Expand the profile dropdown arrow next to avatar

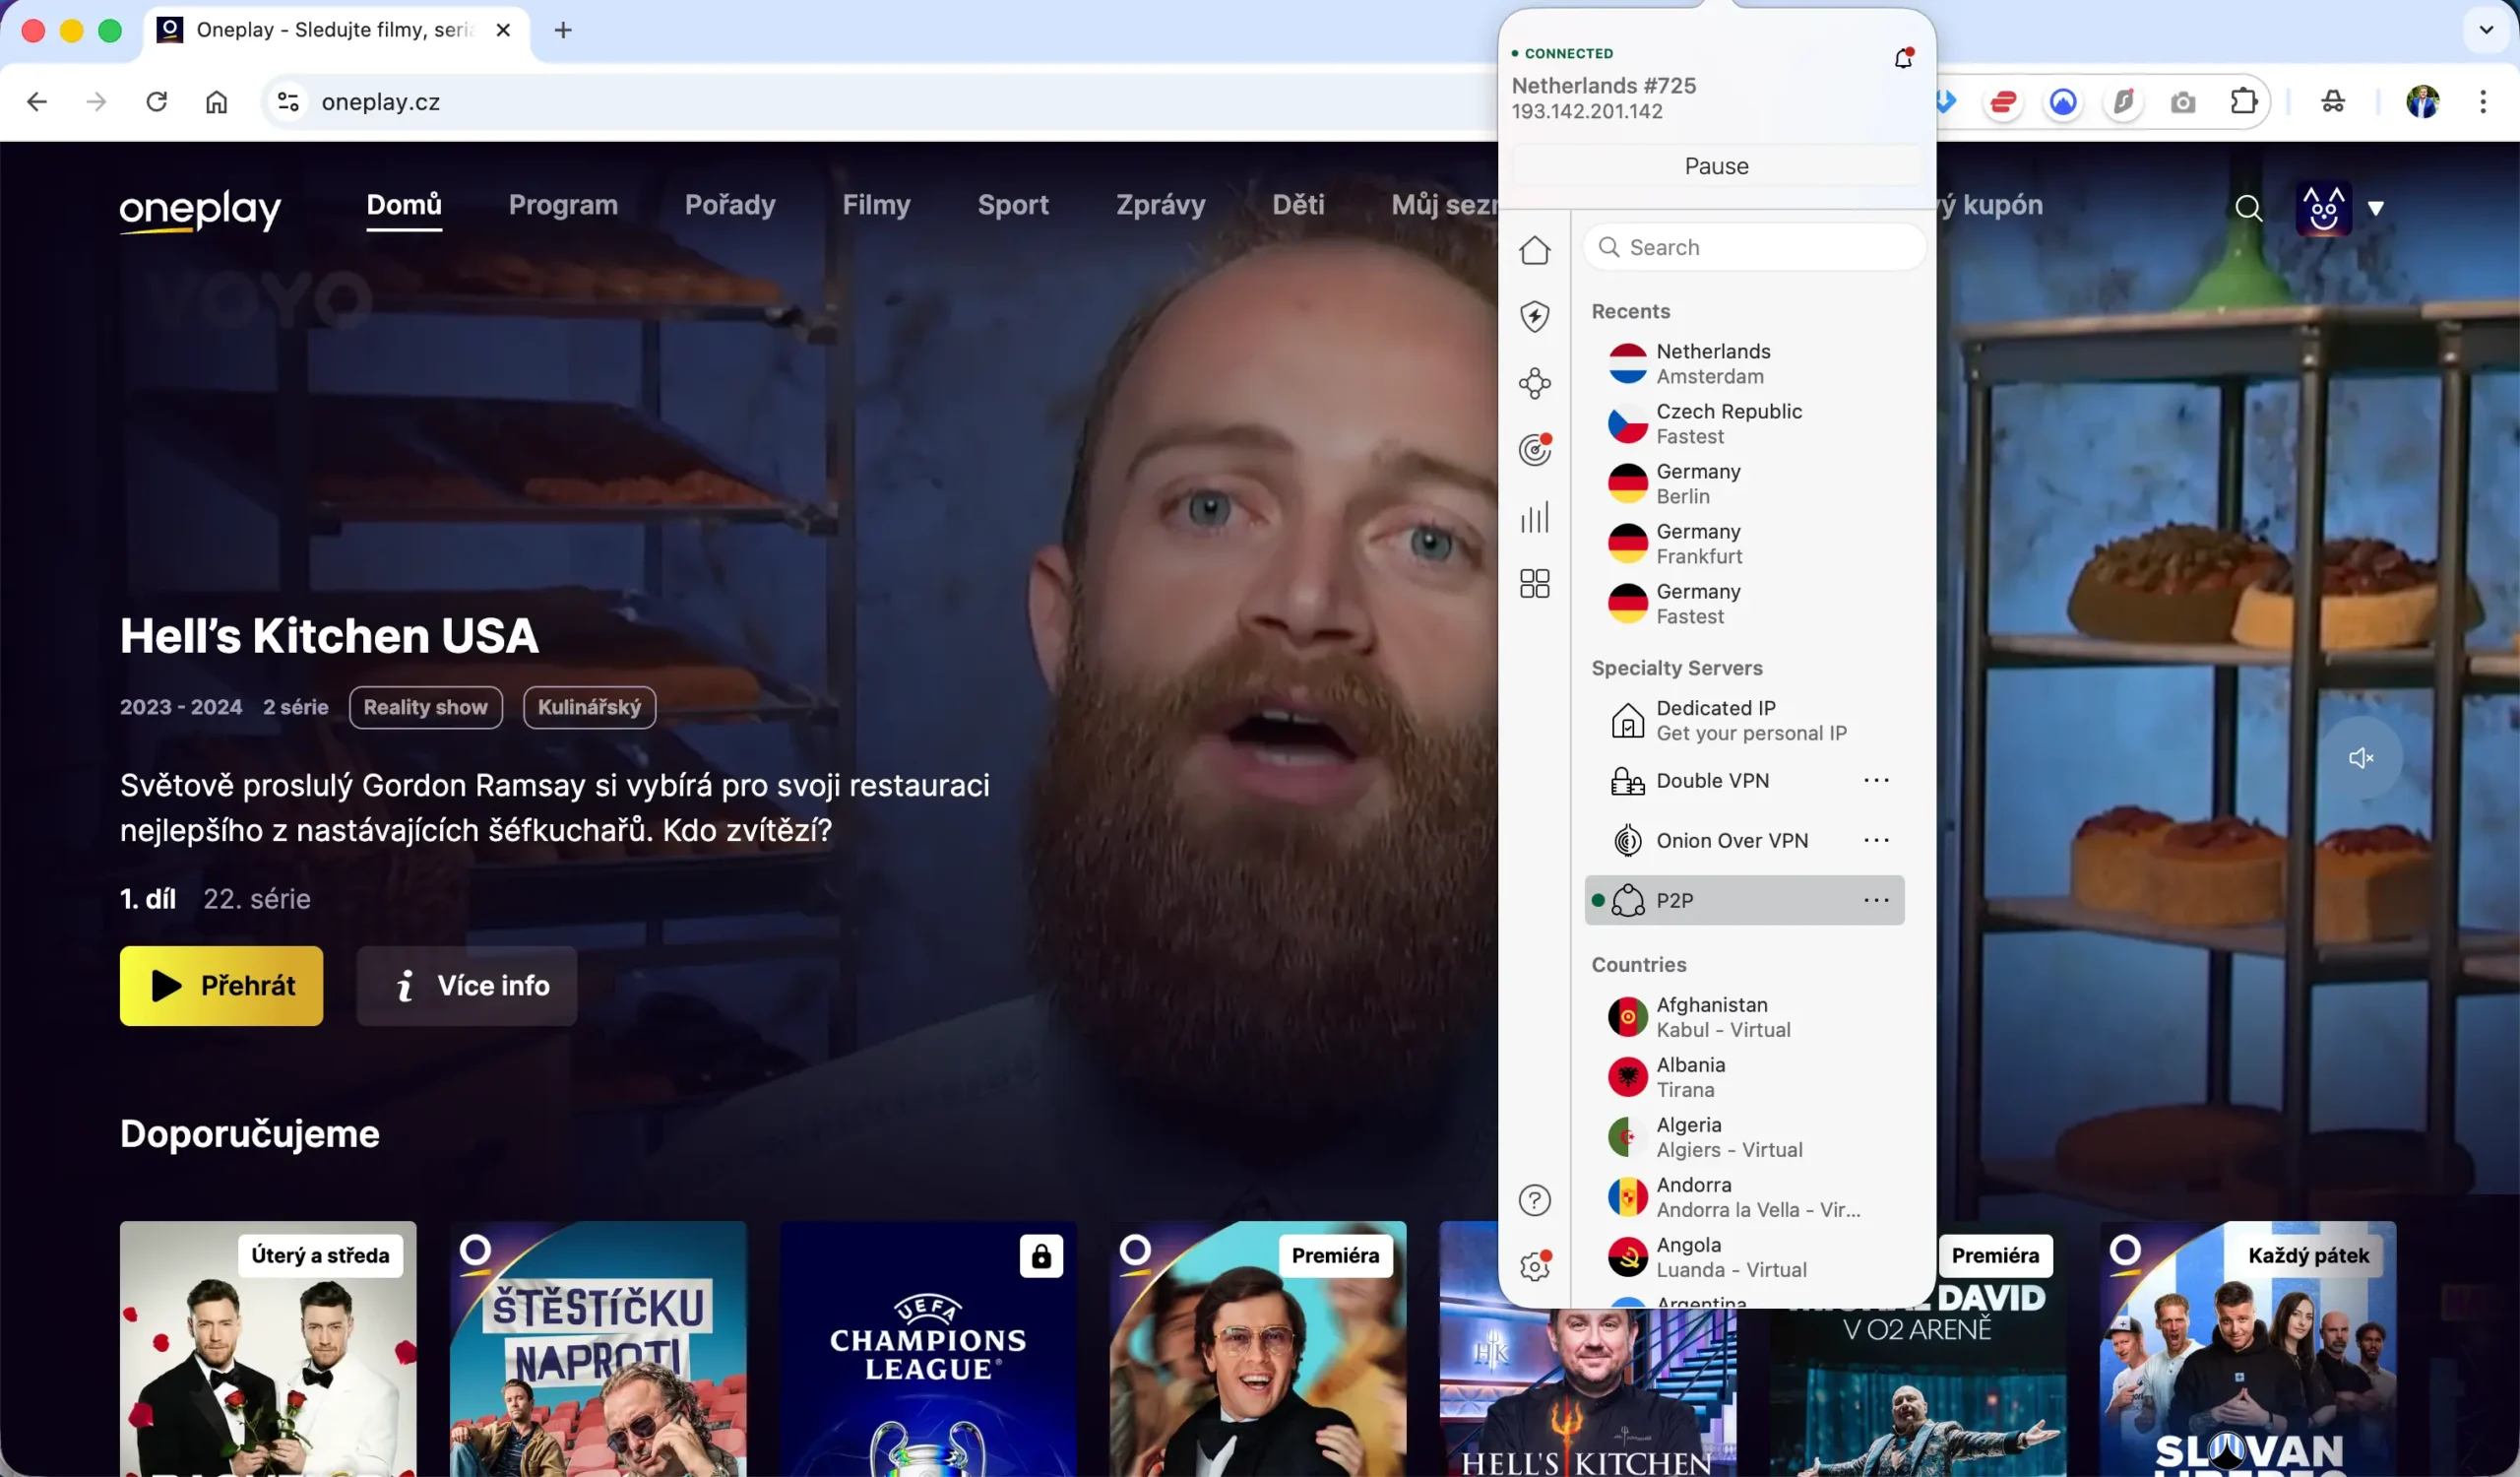[2378, 208]
